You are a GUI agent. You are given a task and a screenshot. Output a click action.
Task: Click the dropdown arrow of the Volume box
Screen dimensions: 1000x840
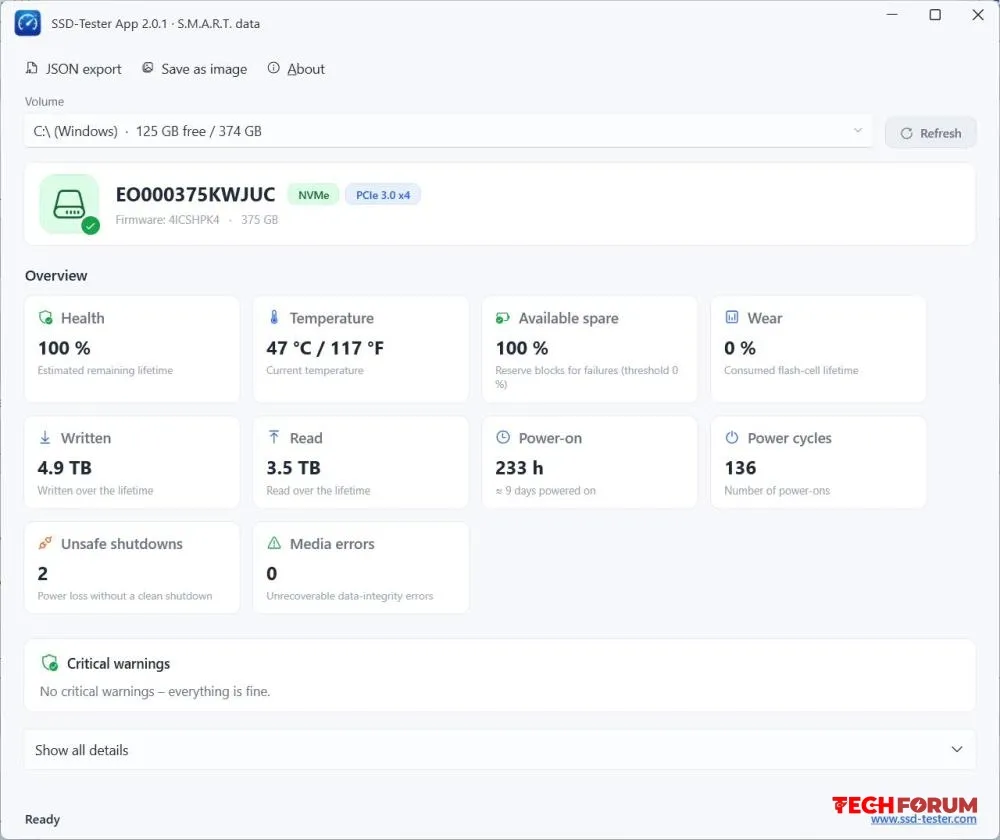pos(858,130)
